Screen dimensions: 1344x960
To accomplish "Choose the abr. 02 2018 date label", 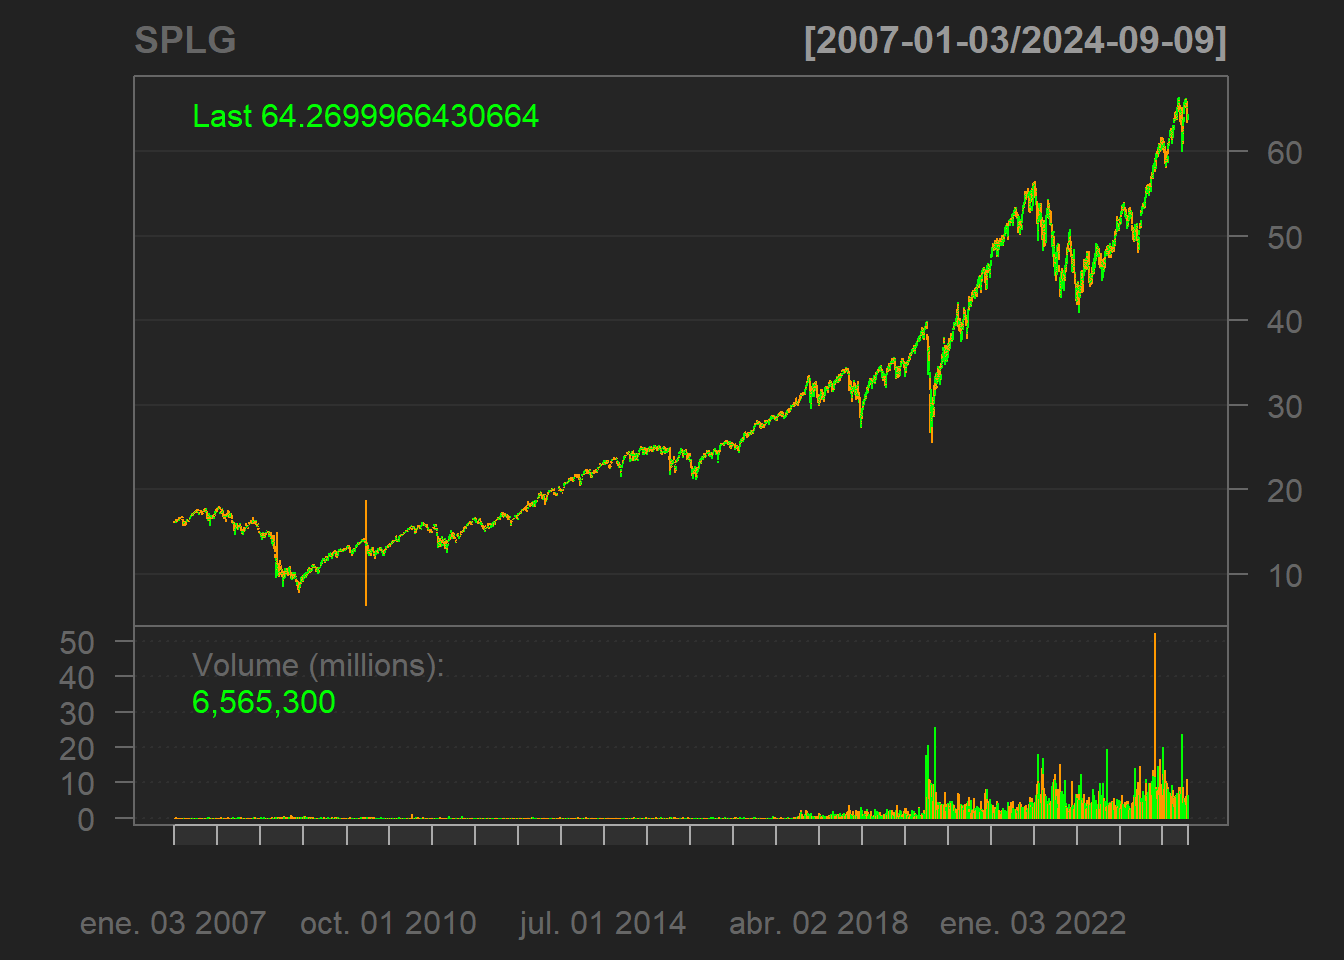I will [x=818, y=923].
